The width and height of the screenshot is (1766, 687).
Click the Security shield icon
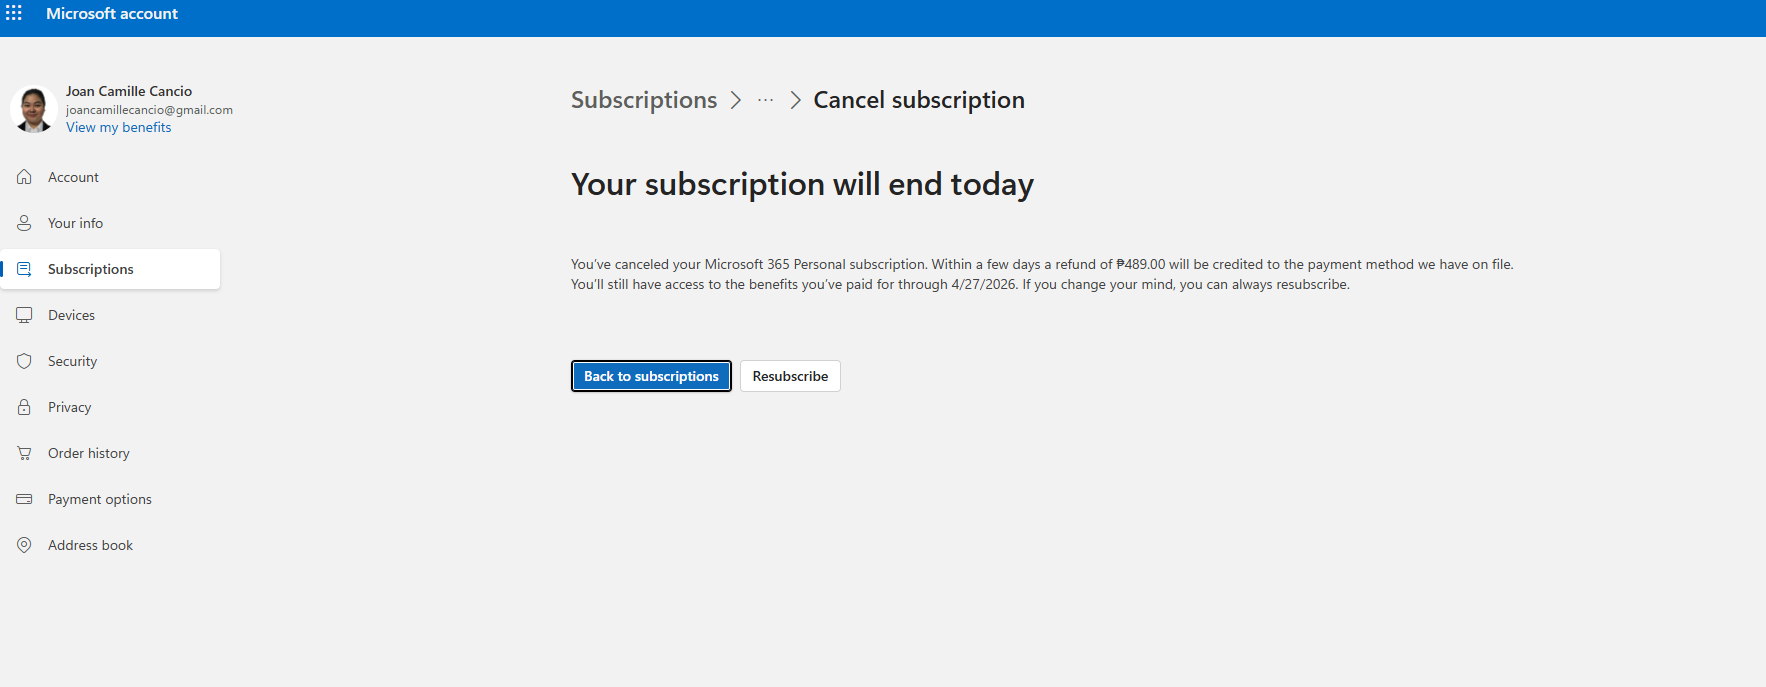click(24, 361)
